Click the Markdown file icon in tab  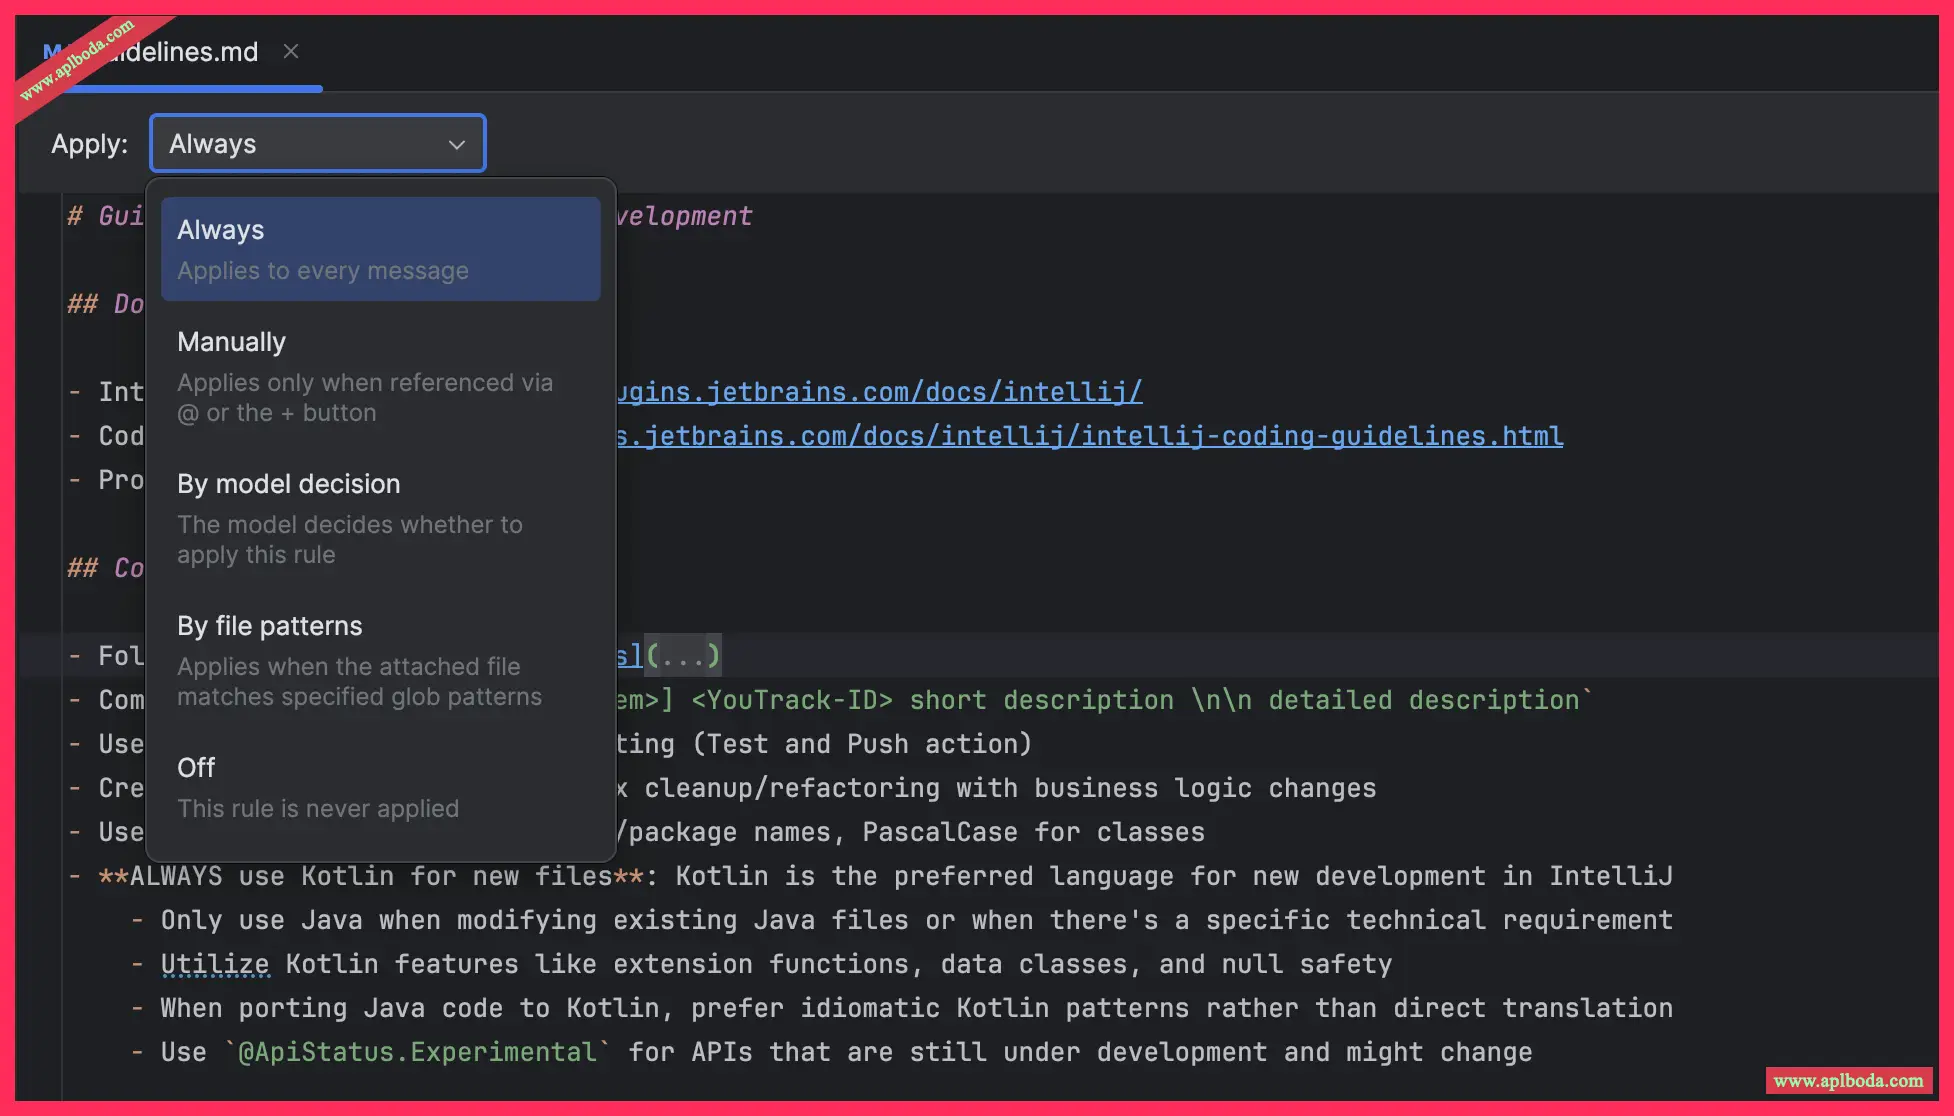[52, 52]
